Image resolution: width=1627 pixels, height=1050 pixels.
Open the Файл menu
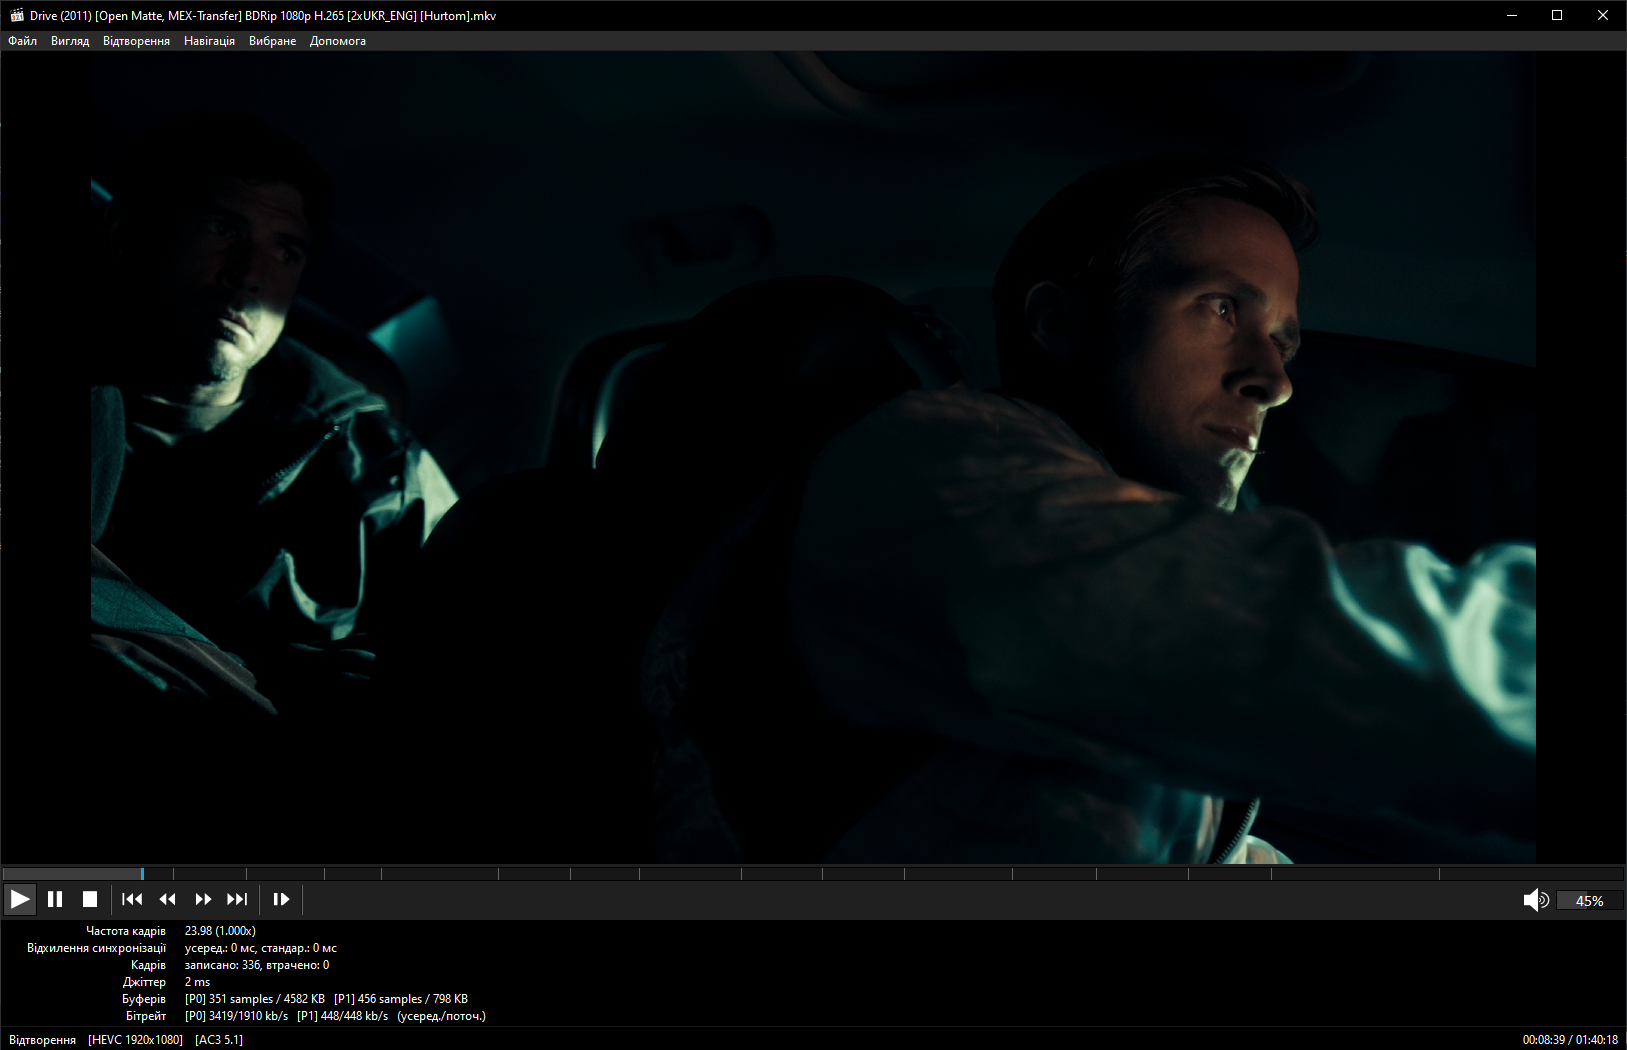[x=22, y=41]
